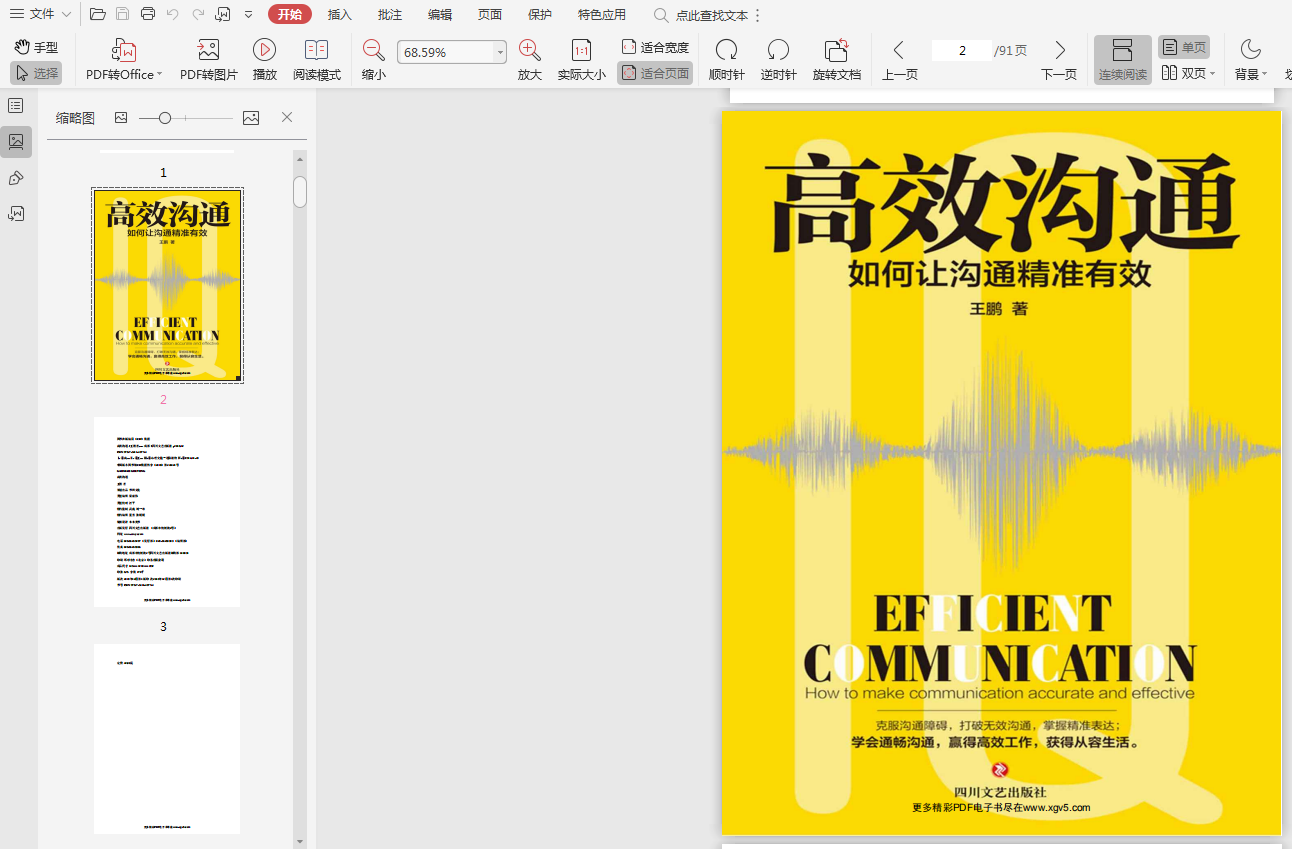Click 实际大小 actual size icon
This screenshot has width=1292, height=849.
[x=581, y=51]
